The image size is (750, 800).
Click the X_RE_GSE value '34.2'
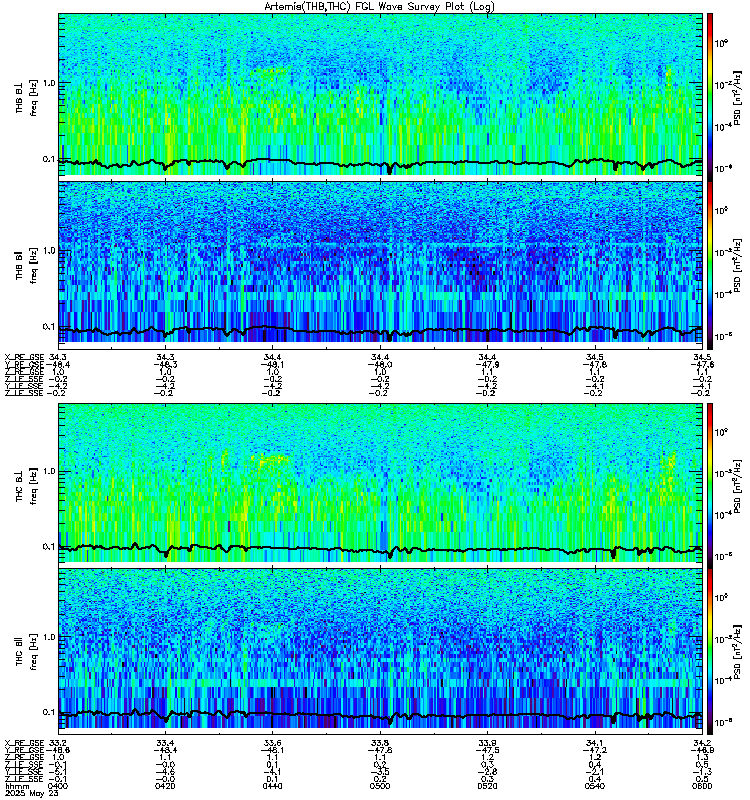click(702, 743)
